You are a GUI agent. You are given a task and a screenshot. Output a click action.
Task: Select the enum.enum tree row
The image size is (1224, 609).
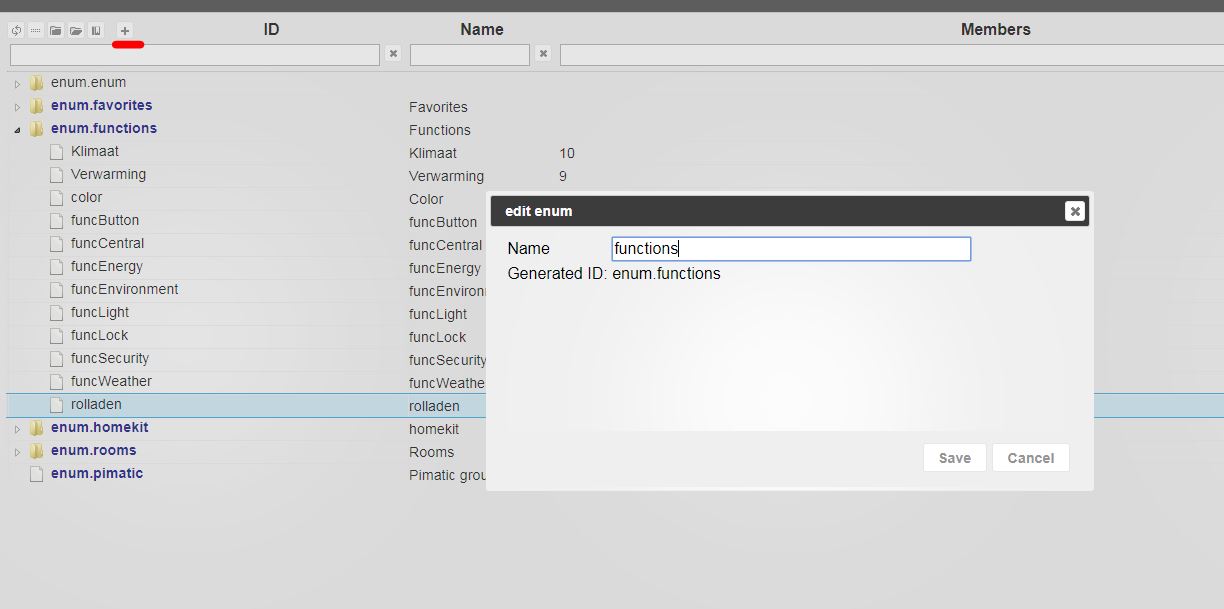pos(88,83)
